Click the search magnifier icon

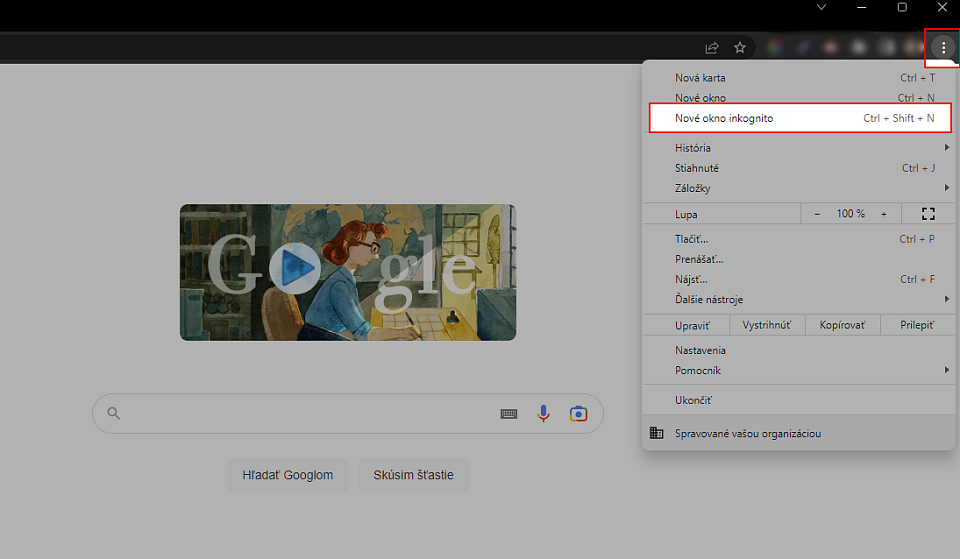(113, 413)
